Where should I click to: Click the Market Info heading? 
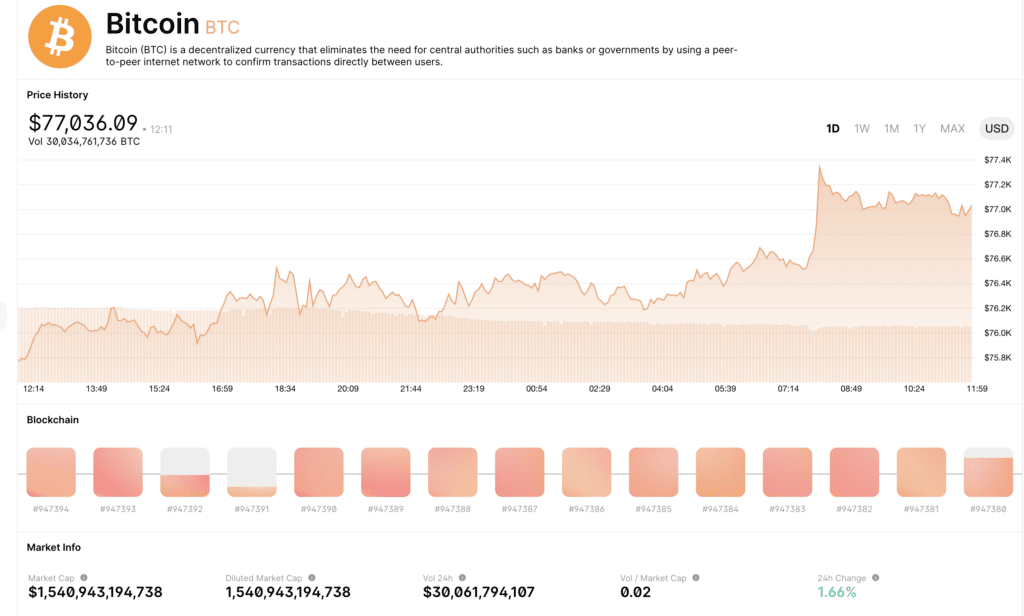(x=54, y=547)
